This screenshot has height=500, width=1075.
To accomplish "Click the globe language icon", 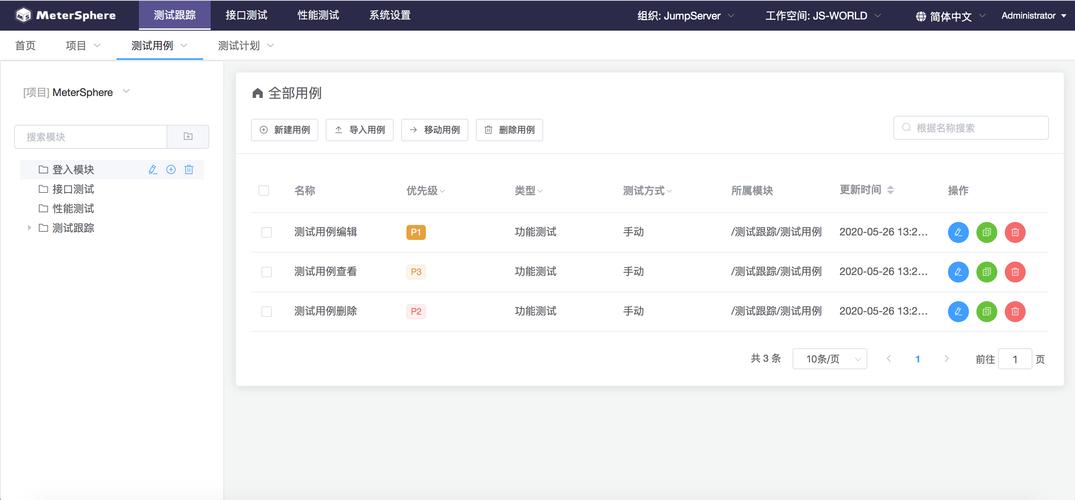I will click(x=921, y=16).
